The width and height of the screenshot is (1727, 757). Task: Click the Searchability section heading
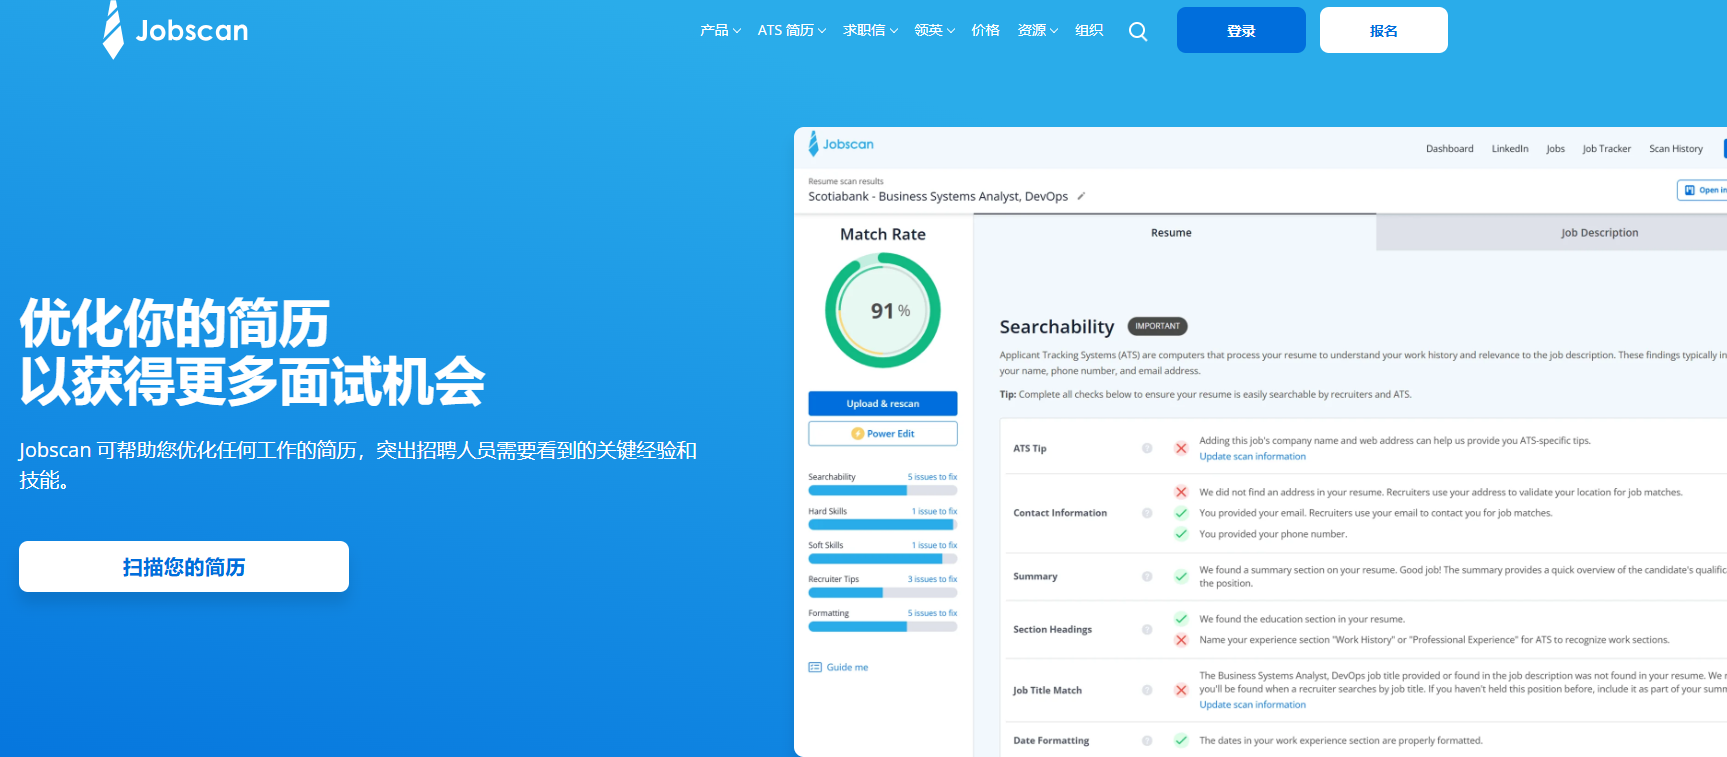click(x=1056, y=327)
